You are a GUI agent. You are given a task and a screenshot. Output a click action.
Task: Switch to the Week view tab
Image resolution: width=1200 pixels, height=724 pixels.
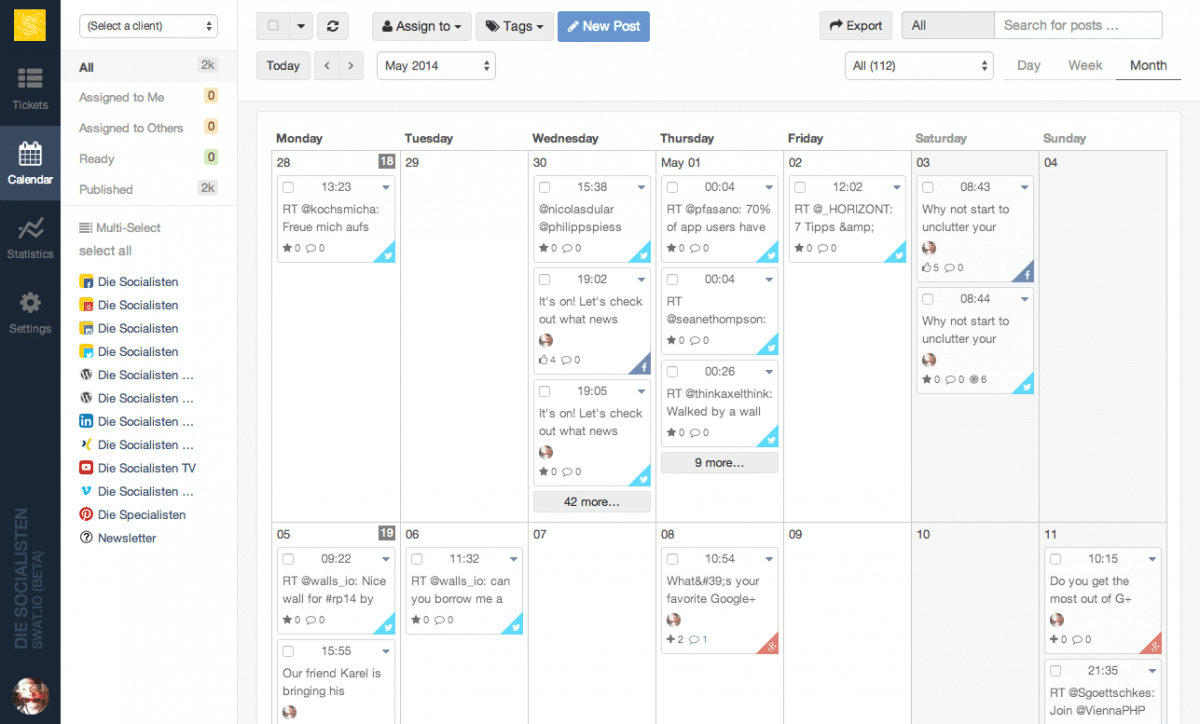[x=1085, y=65]
